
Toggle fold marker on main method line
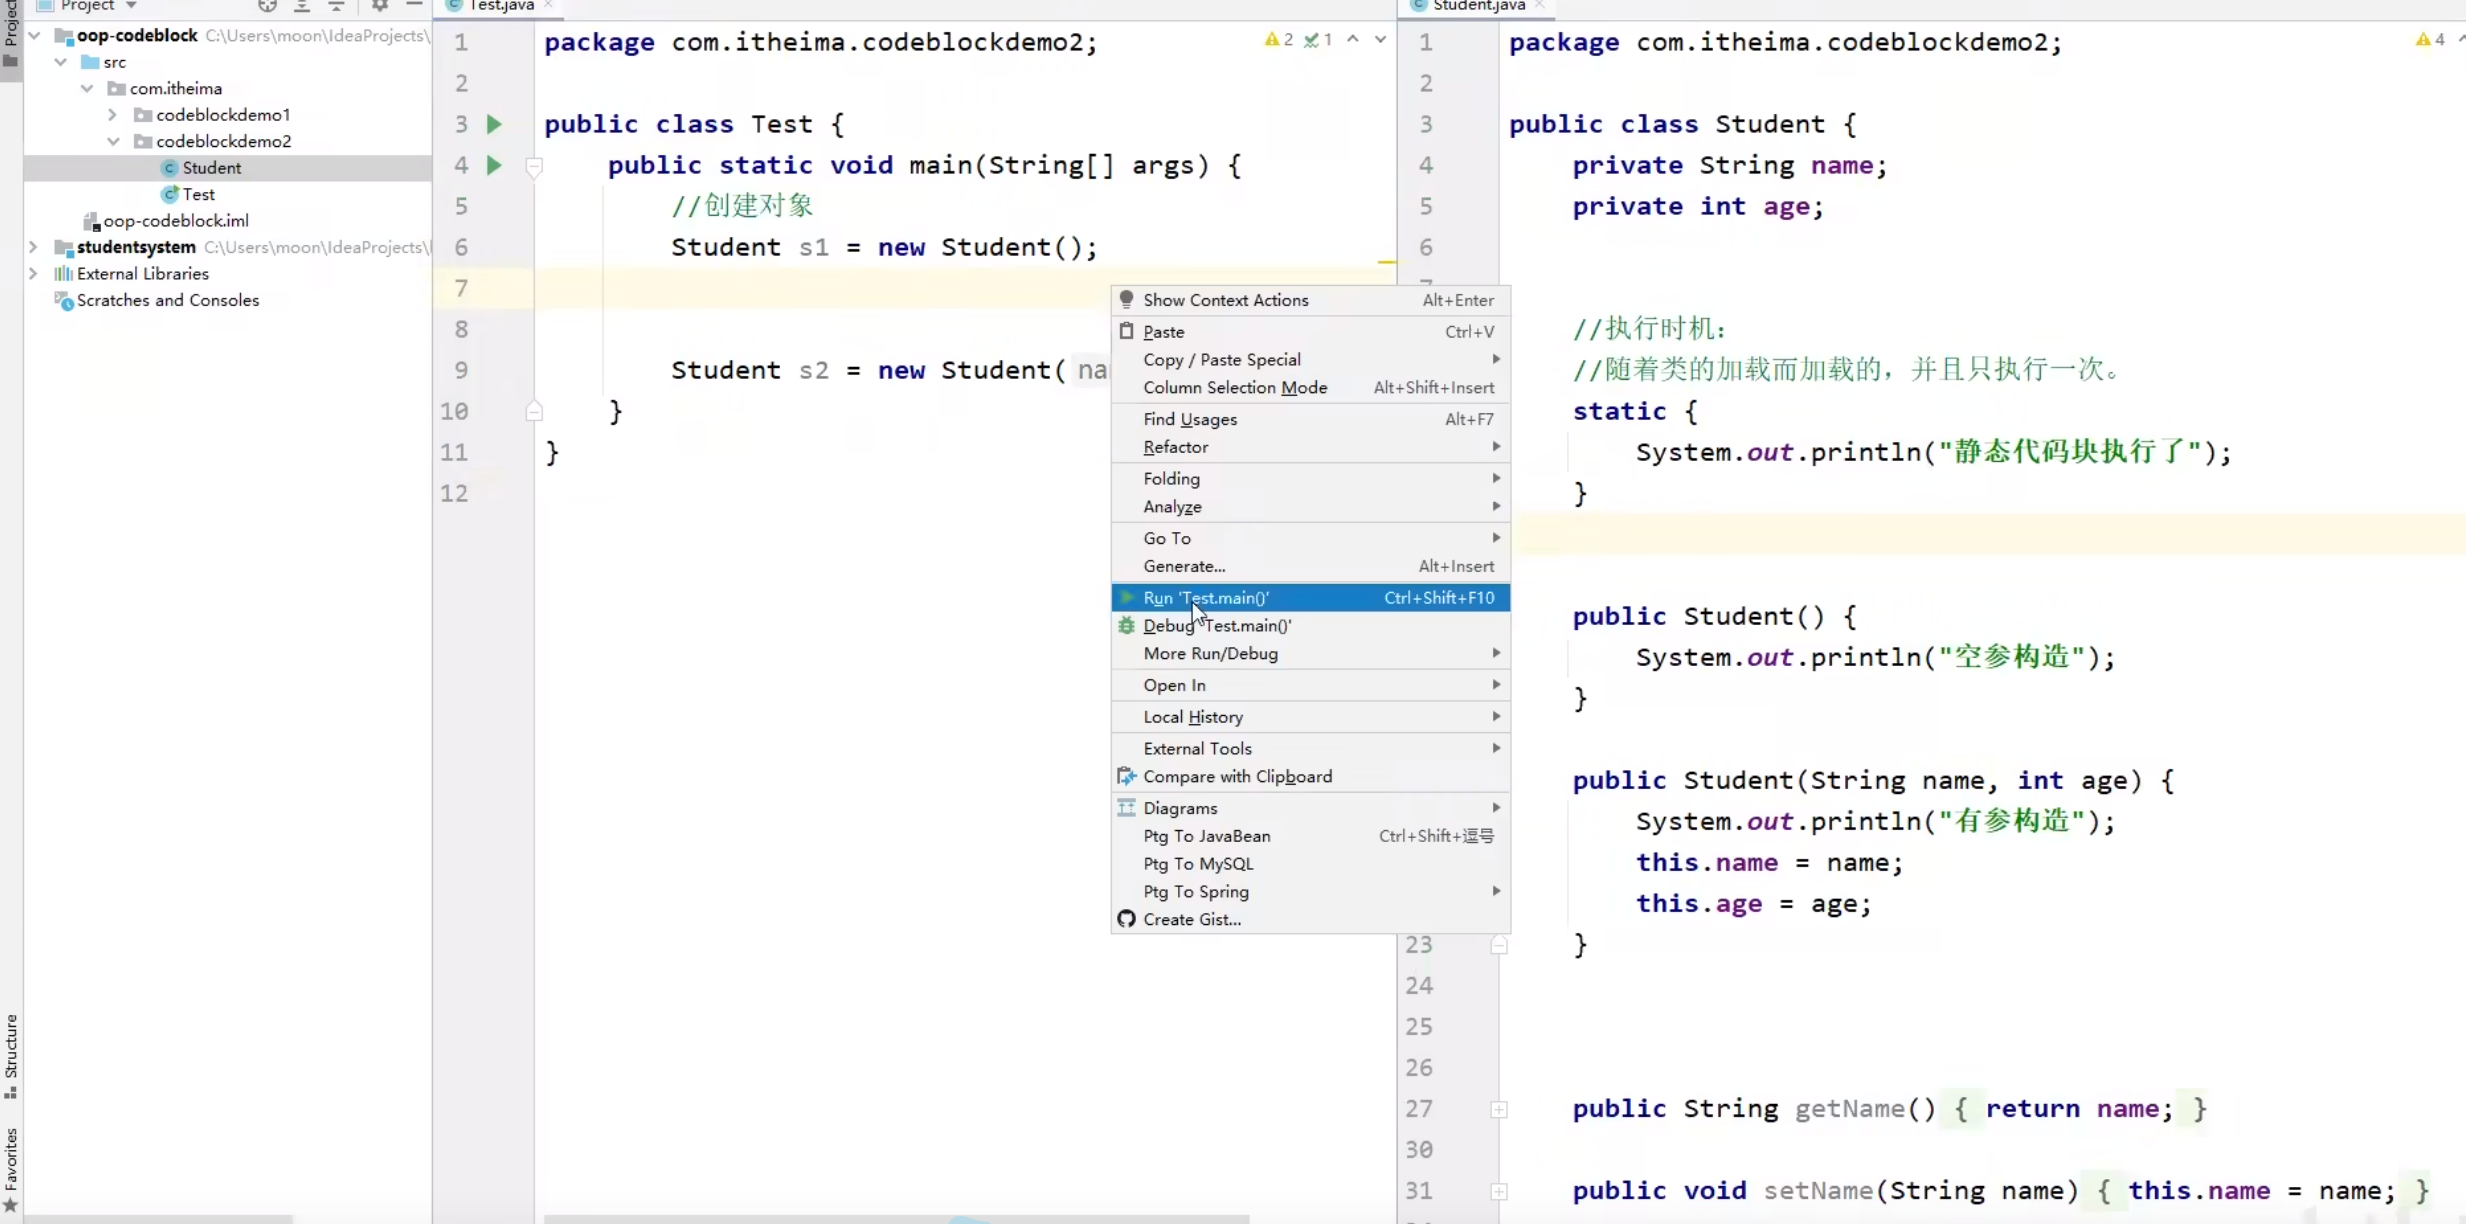point(534,166)
